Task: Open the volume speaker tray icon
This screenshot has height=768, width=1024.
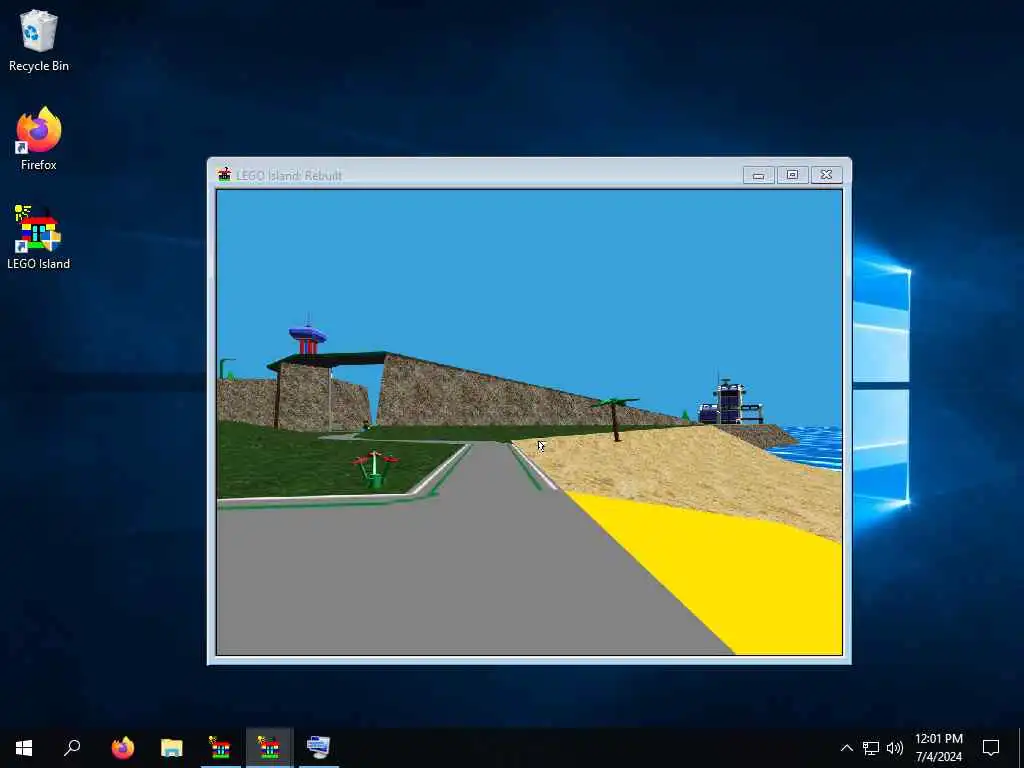Action: [895, 748]
